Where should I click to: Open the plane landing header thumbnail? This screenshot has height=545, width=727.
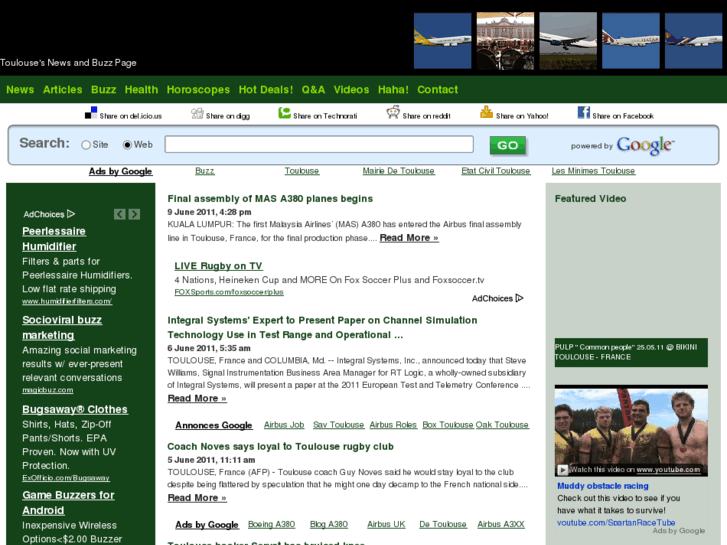[x=568, y=41]
